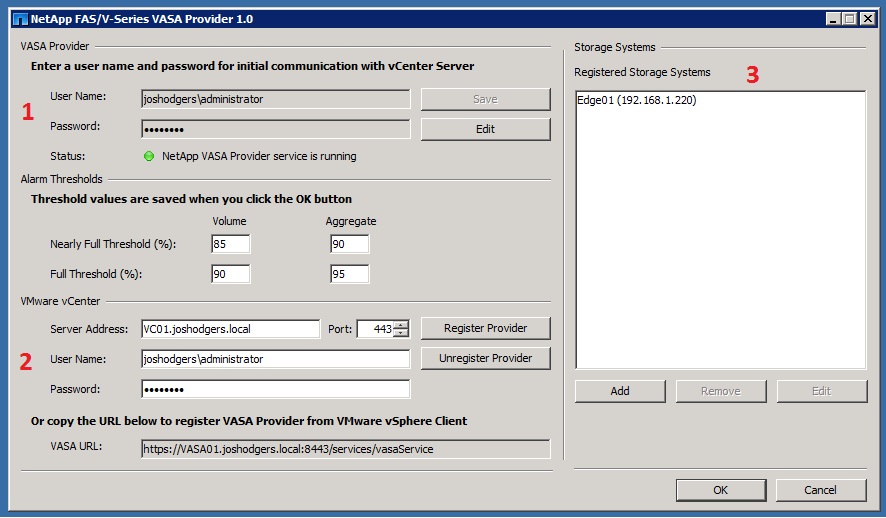Click the vCenter Server Address field

pyautogui.click(x=230, y=329)
